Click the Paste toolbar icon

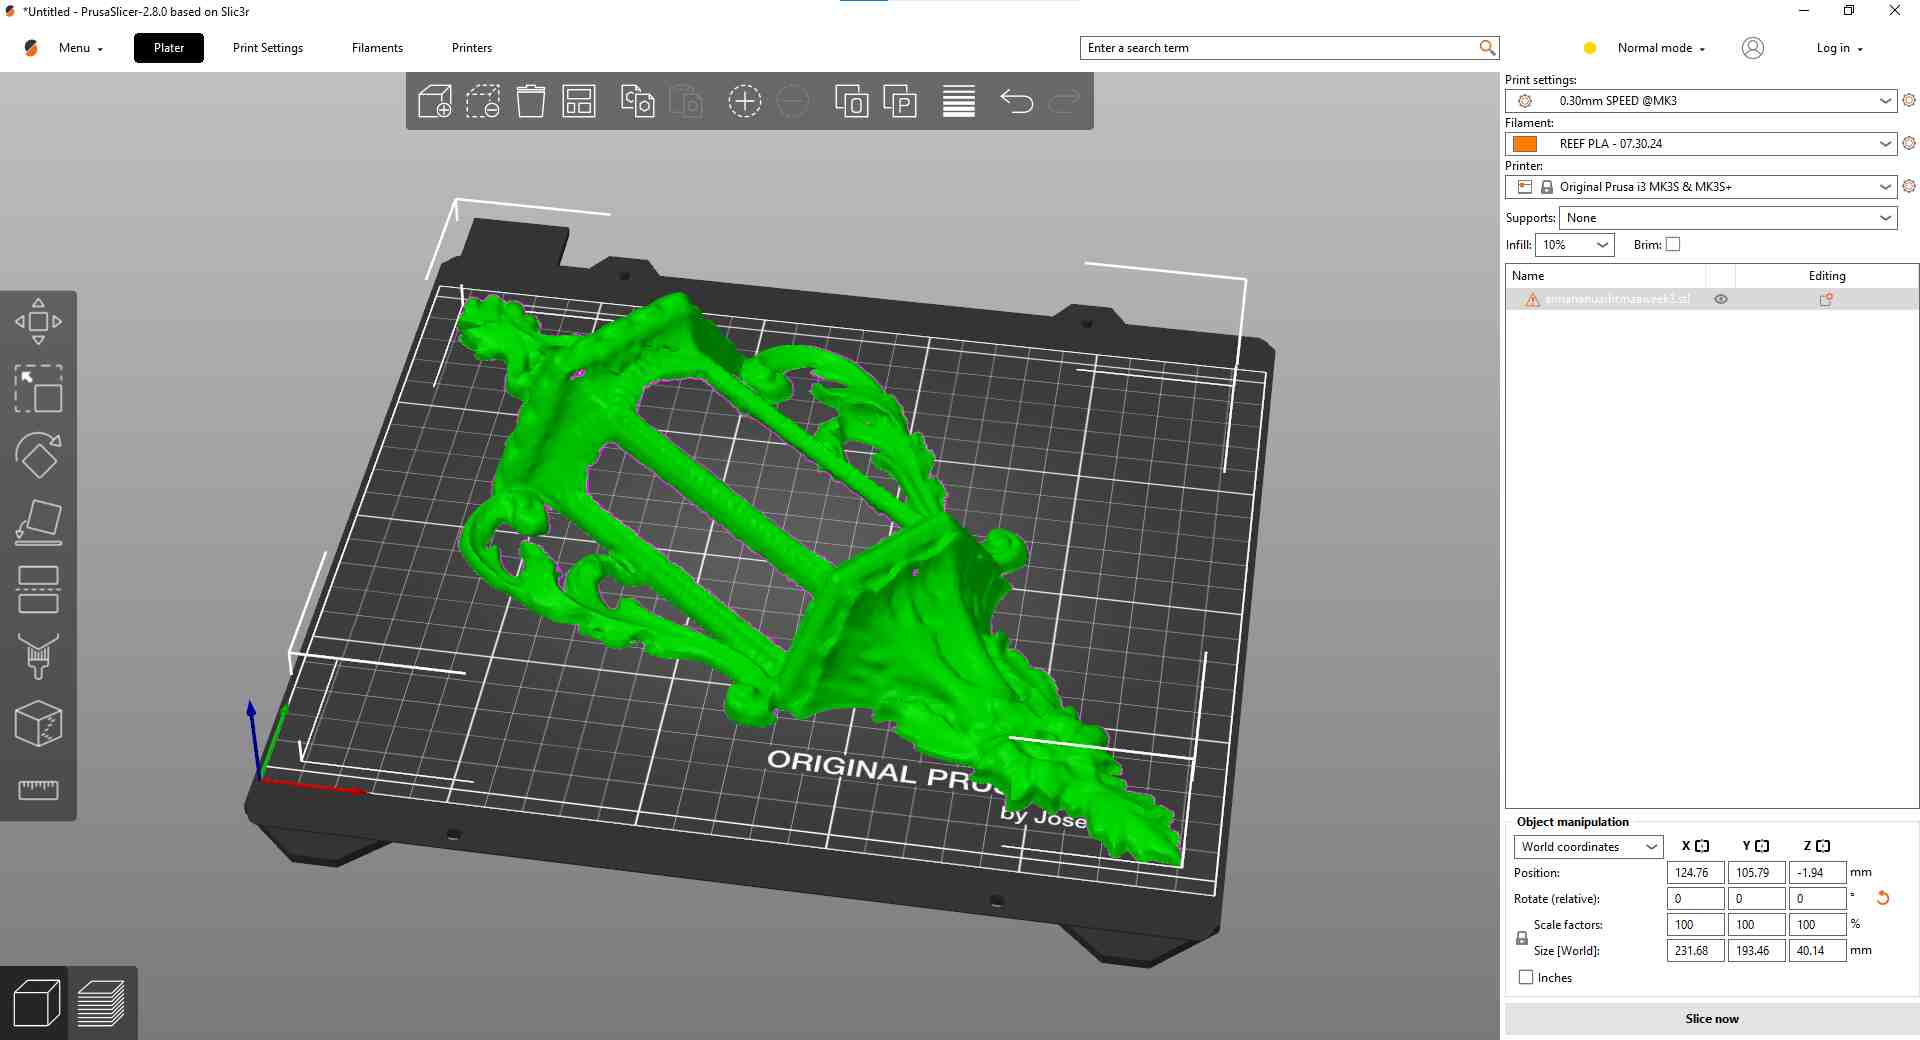(686, 101)
